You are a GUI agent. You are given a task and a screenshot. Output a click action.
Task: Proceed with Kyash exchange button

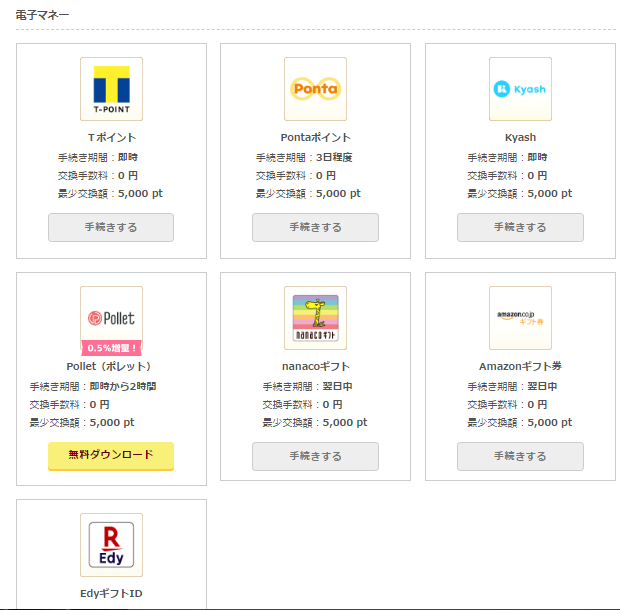click(x=520, y=227)
